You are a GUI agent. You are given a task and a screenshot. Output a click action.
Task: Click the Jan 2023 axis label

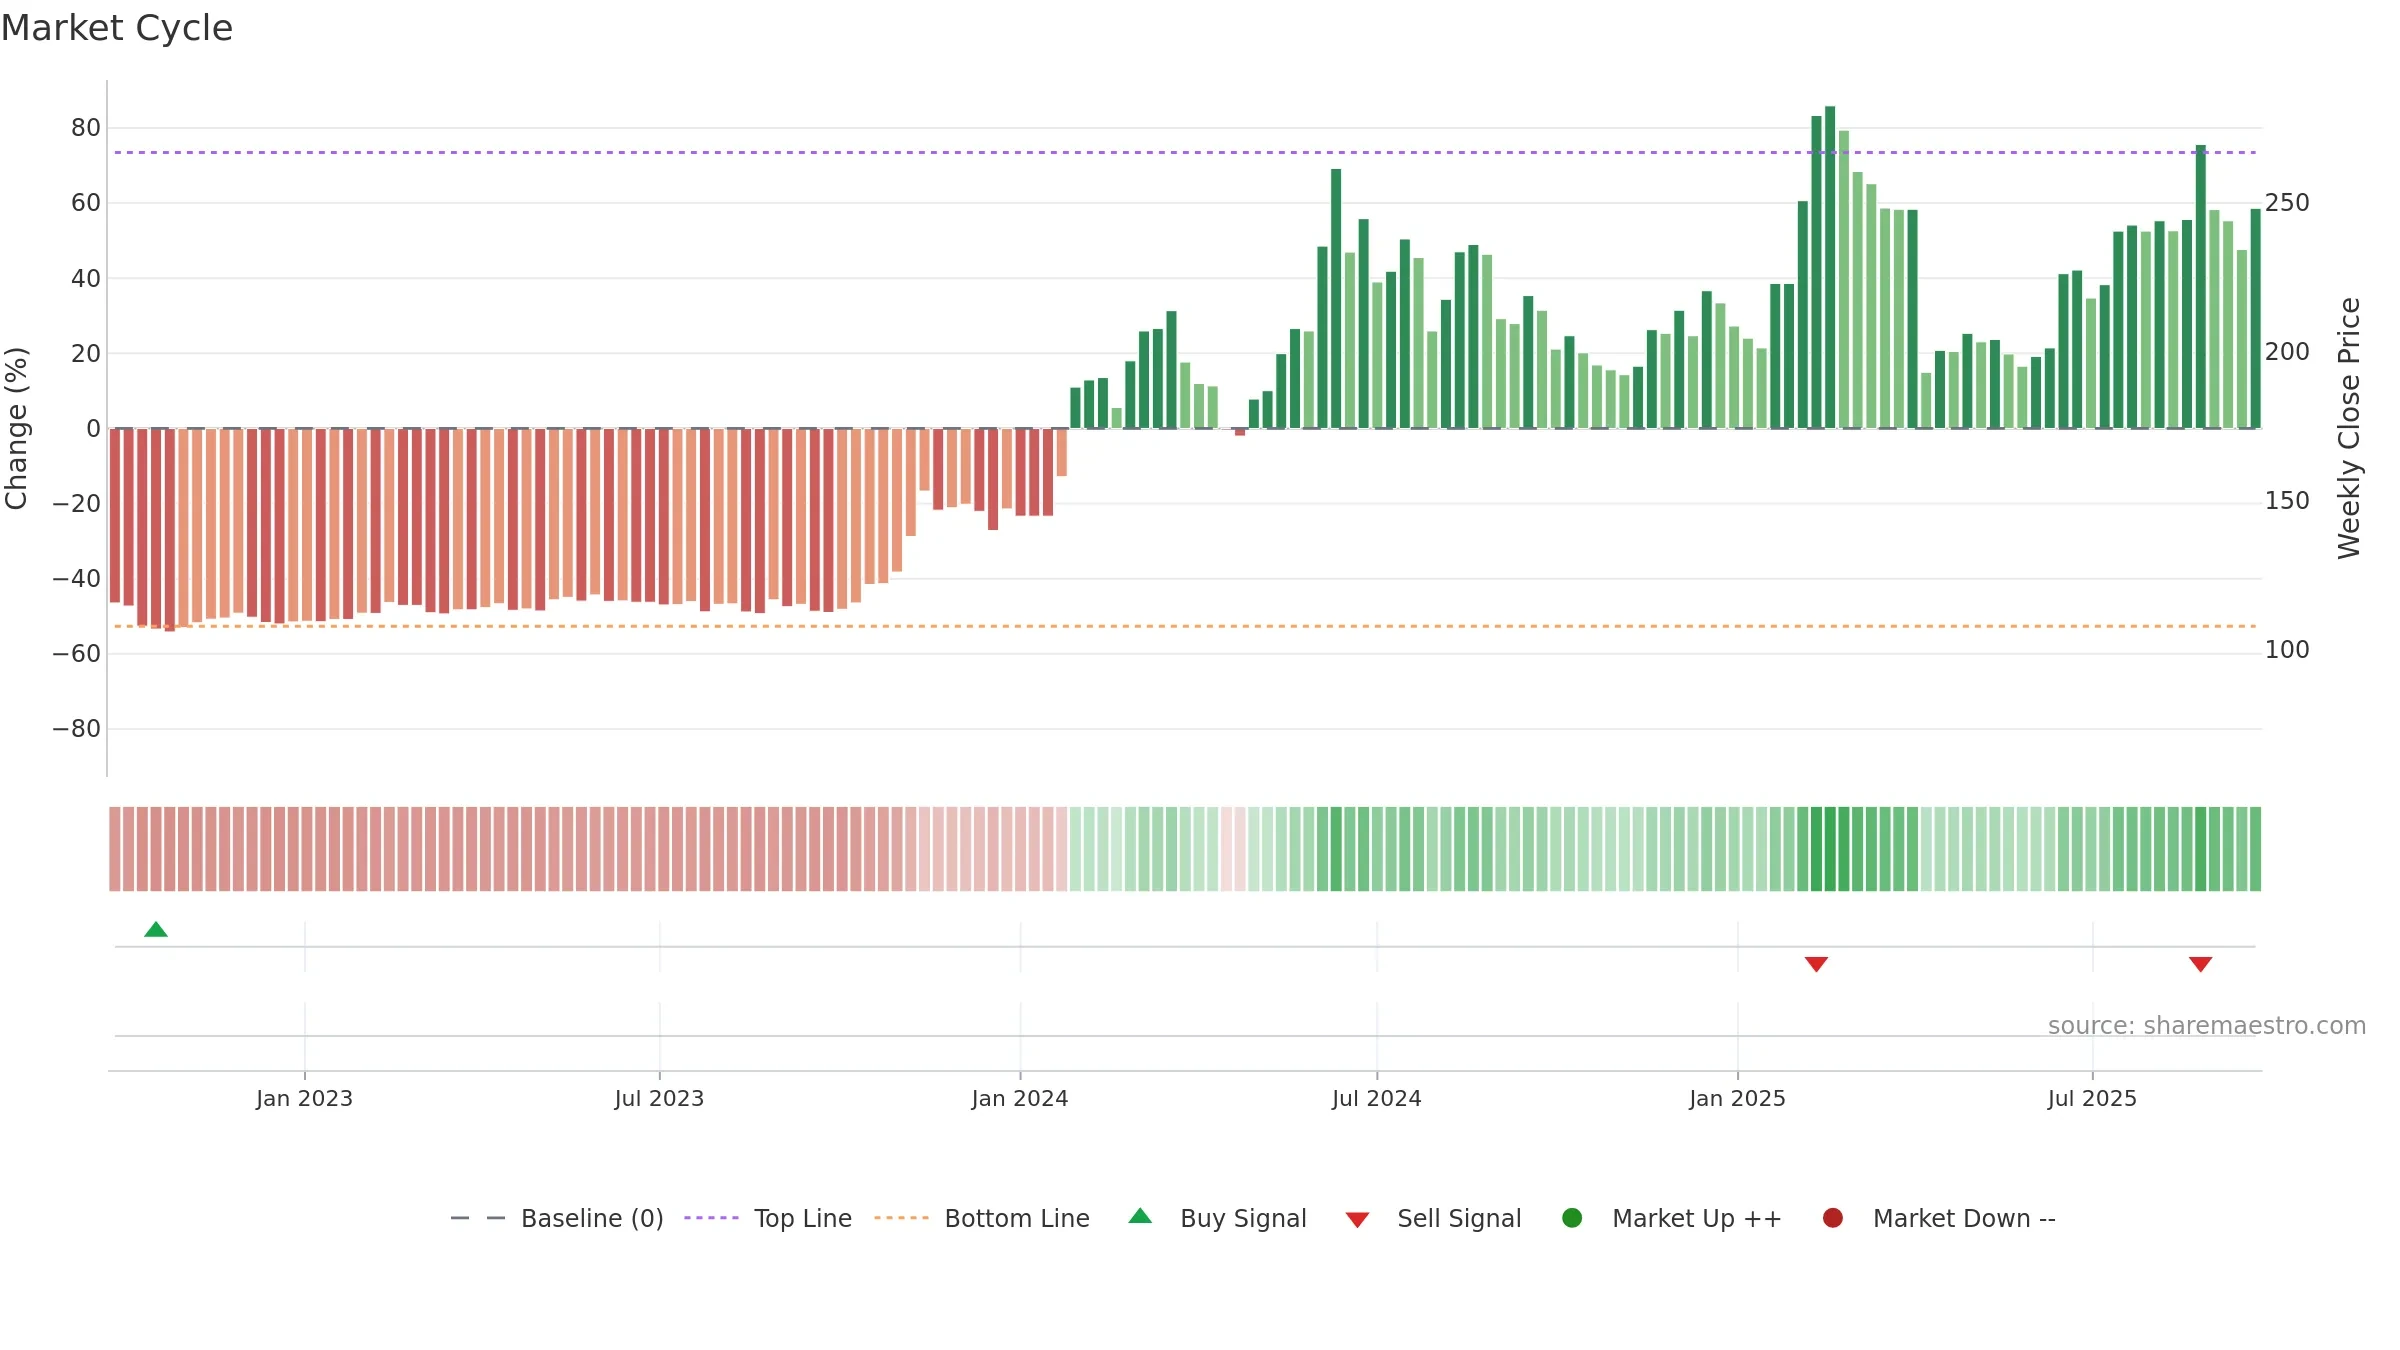click(x=304, y=1099)
